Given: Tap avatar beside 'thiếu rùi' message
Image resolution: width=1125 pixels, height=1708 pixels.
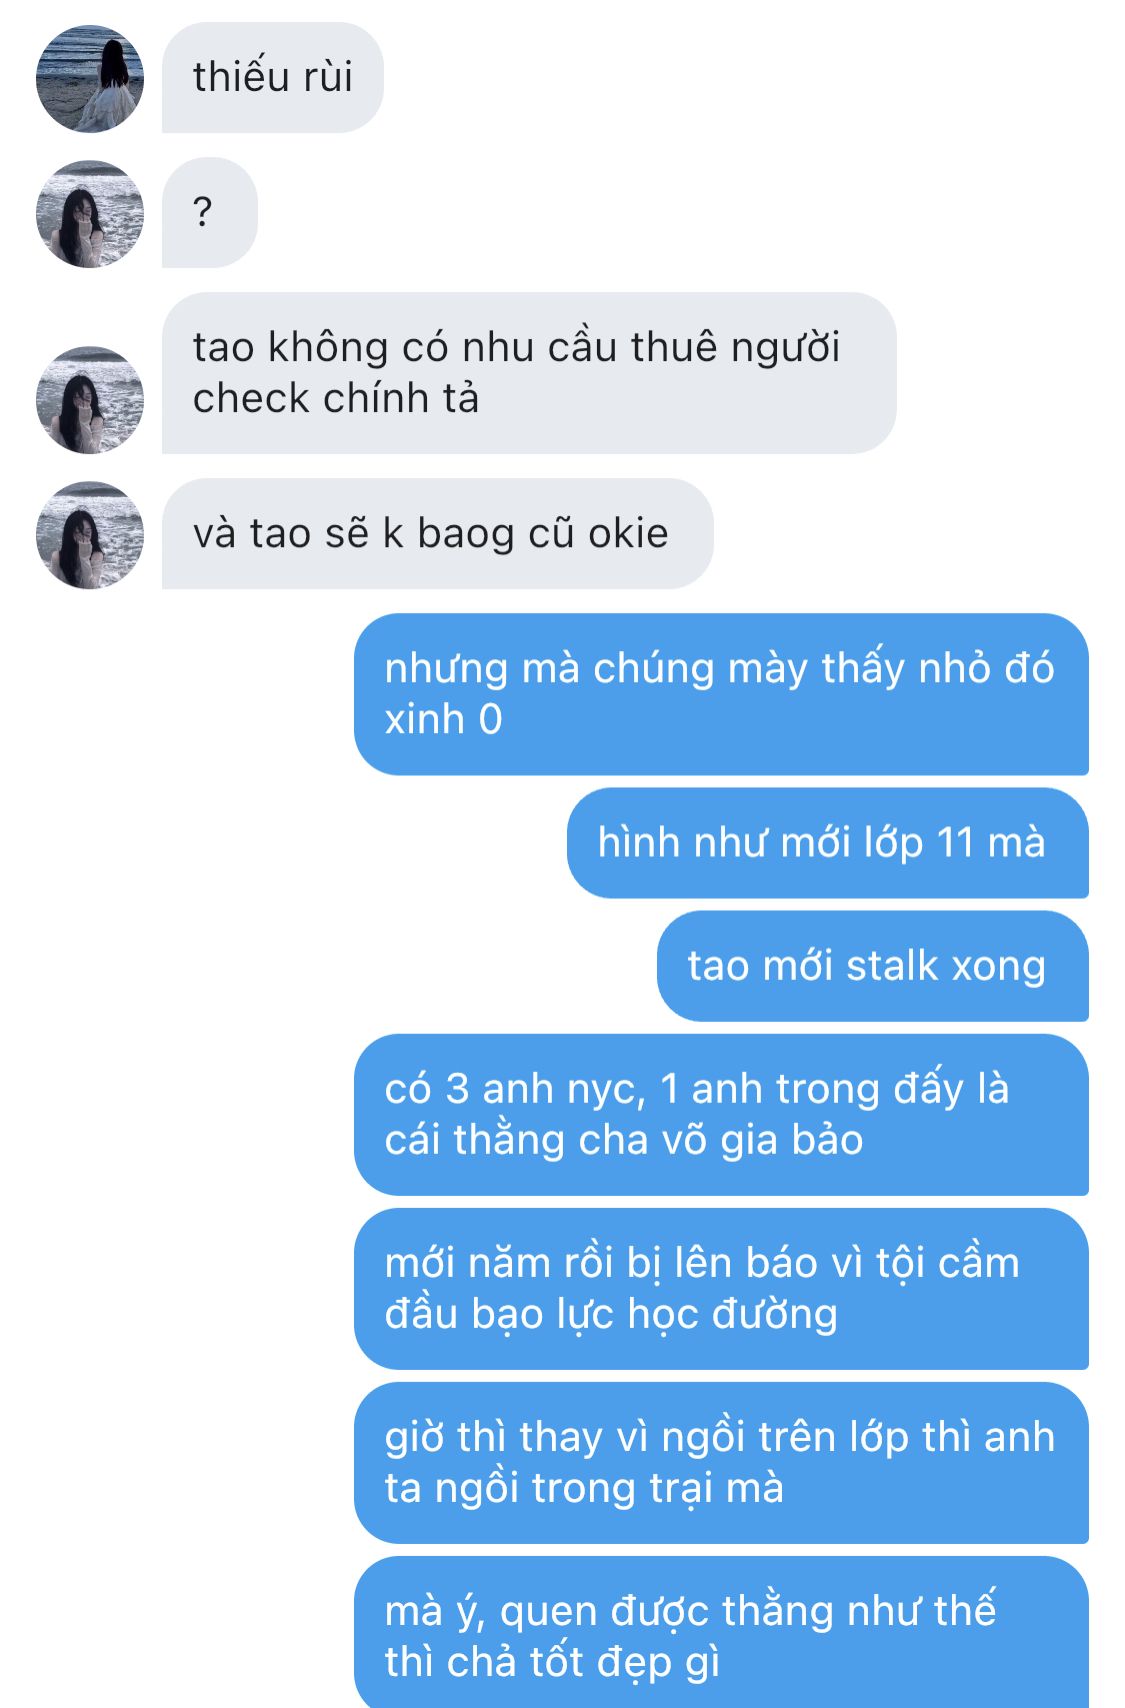Looking at the screenshot, I should (90, 78).
